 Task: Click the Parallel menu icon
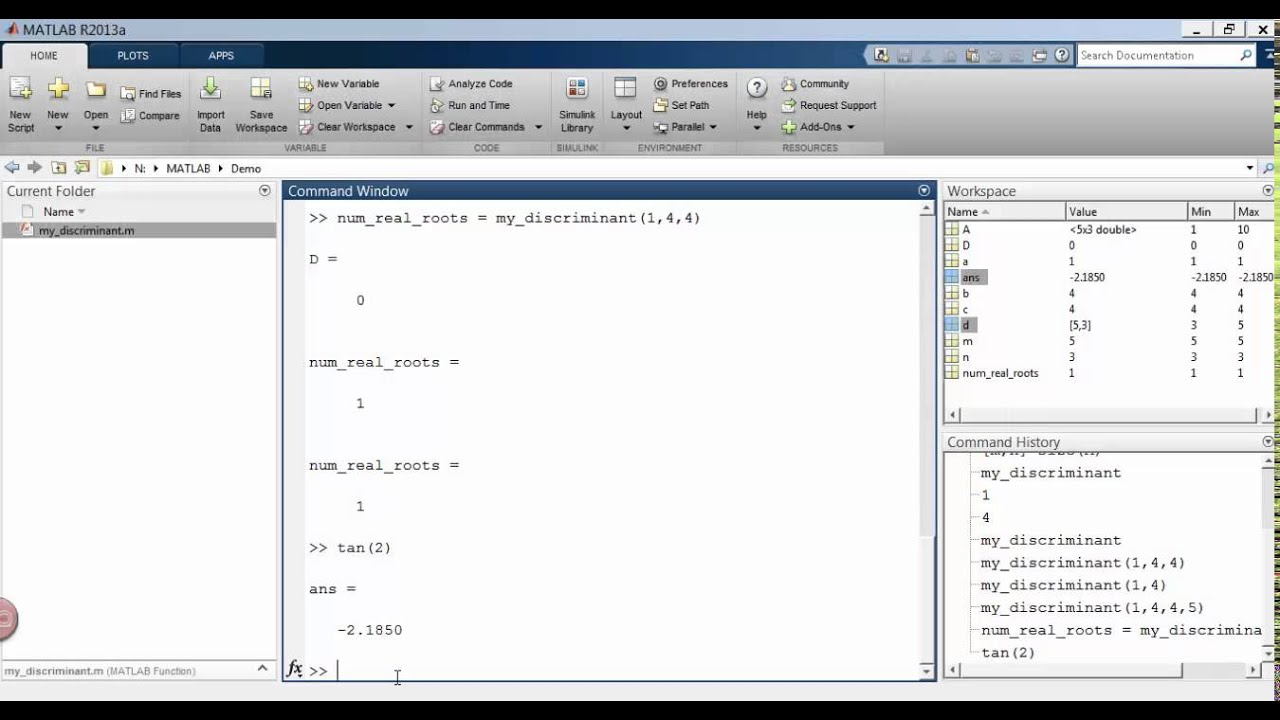661,127
